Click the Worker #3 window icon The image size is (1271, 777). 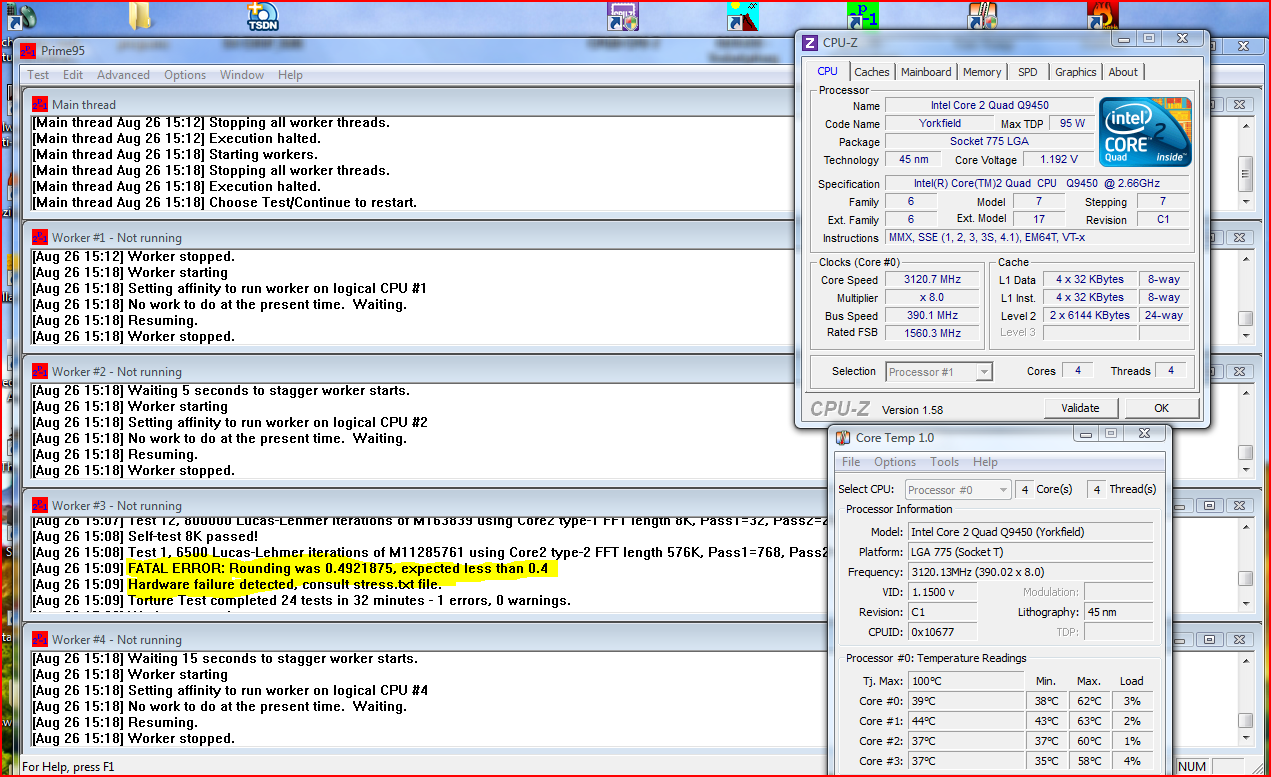40,505
